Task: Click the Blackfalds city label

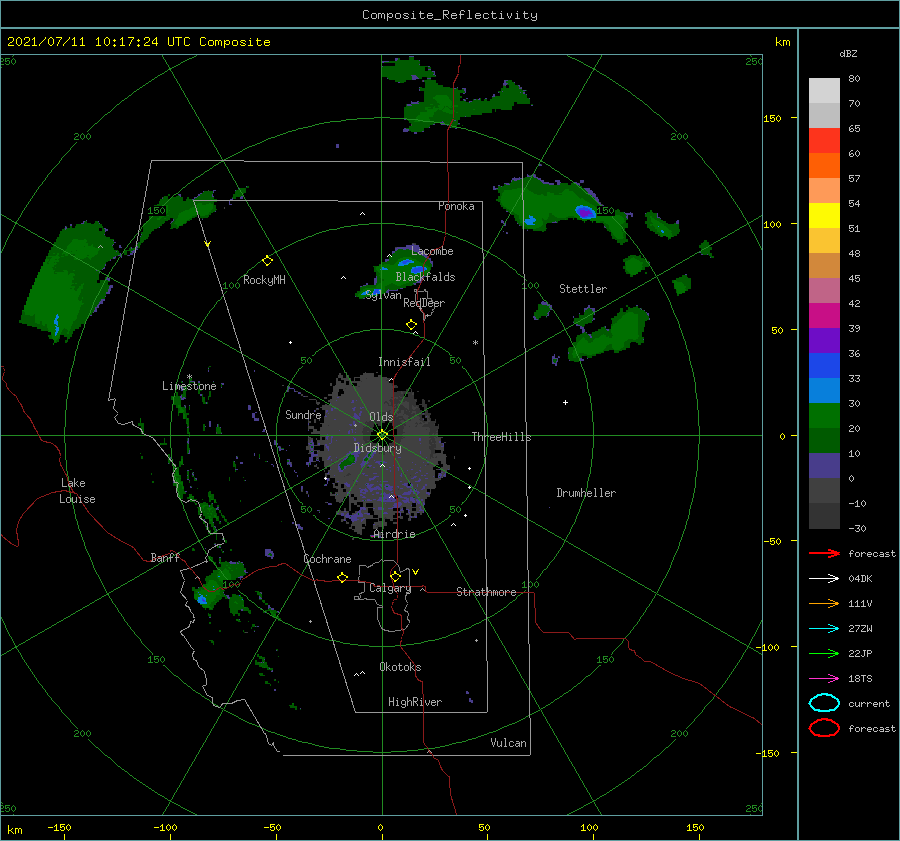Action: (425, 277)
